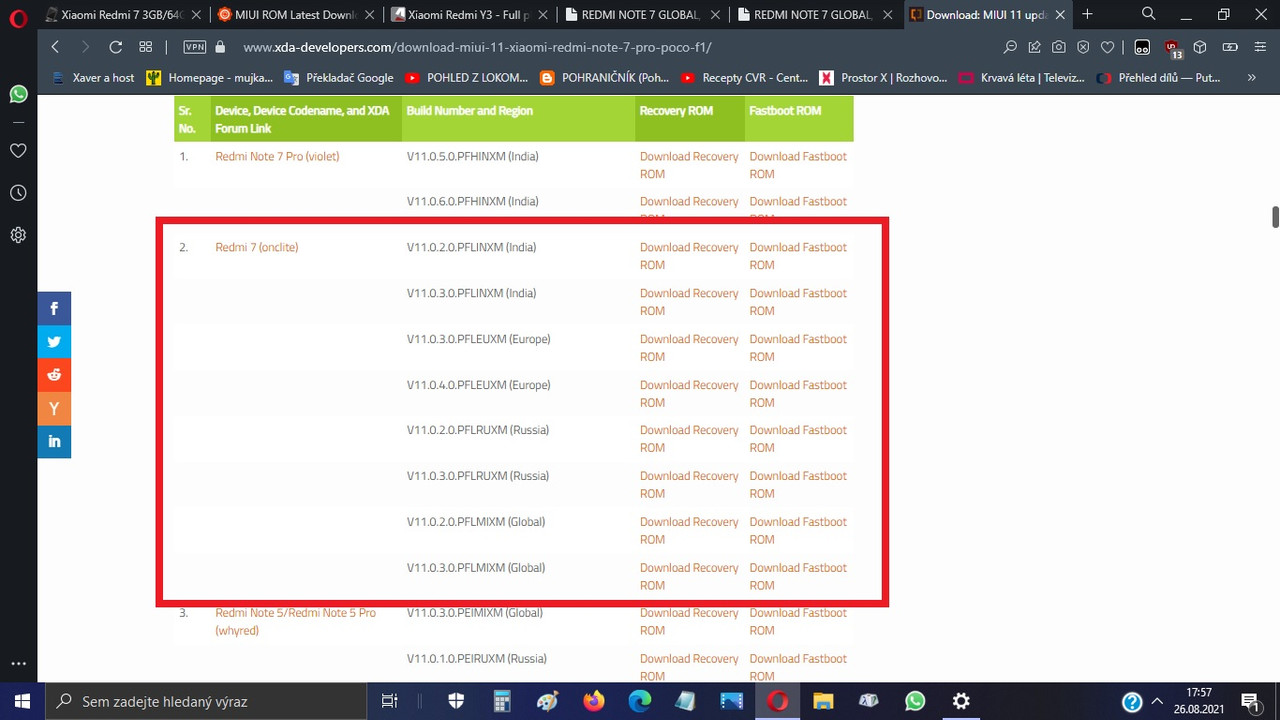The height and width of the screenshot is (720, 1280).
Task: Share page on LinkedIn
Action: [x=54, y=441]
